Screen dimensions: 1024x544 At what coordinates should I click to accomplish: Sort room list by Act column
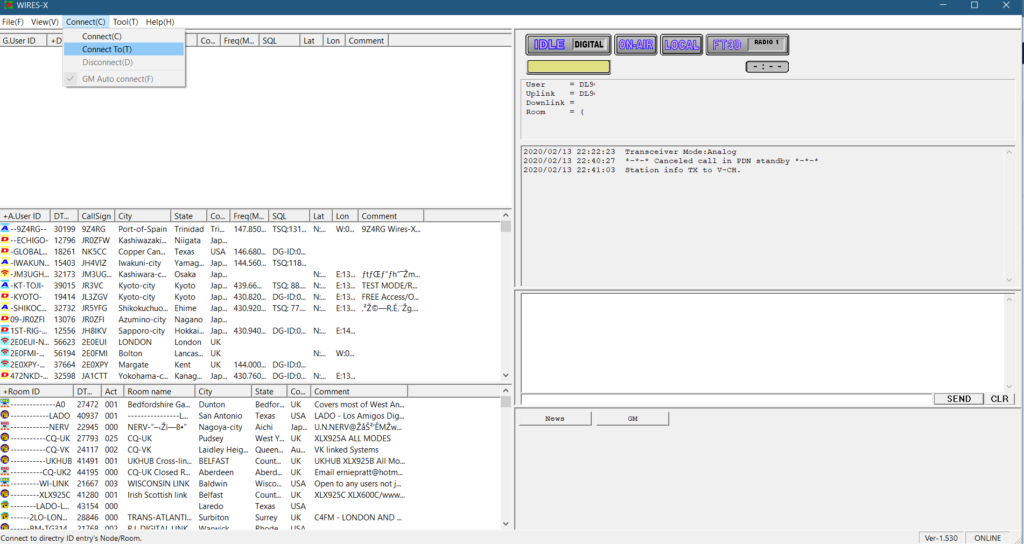pyautogui.click(x=112, y=392)
